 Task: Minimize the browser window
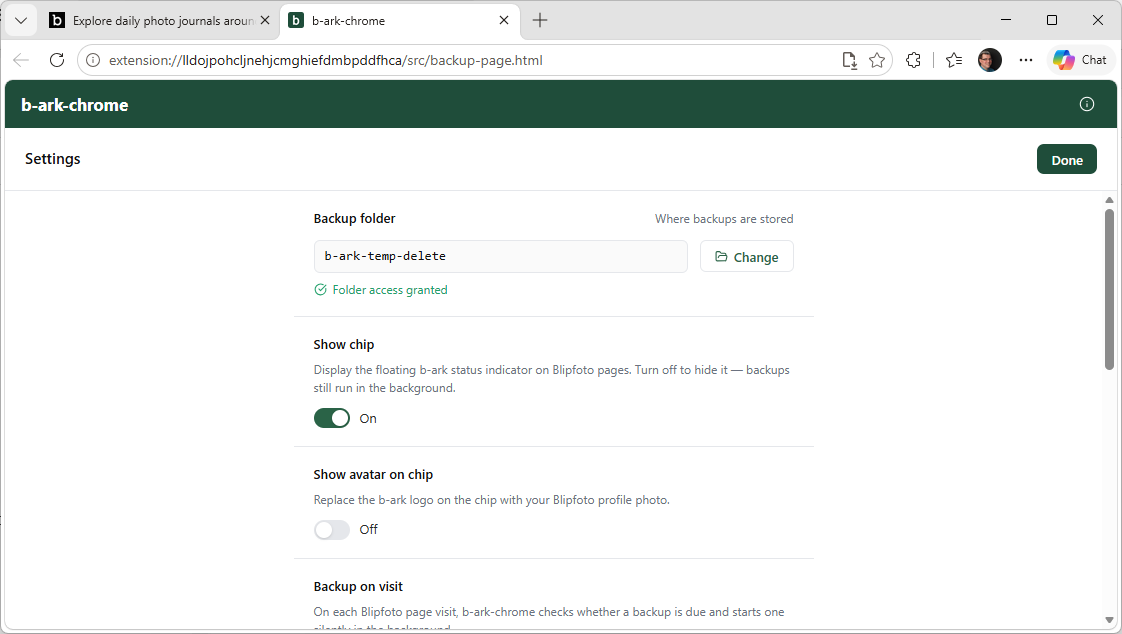1005,20
